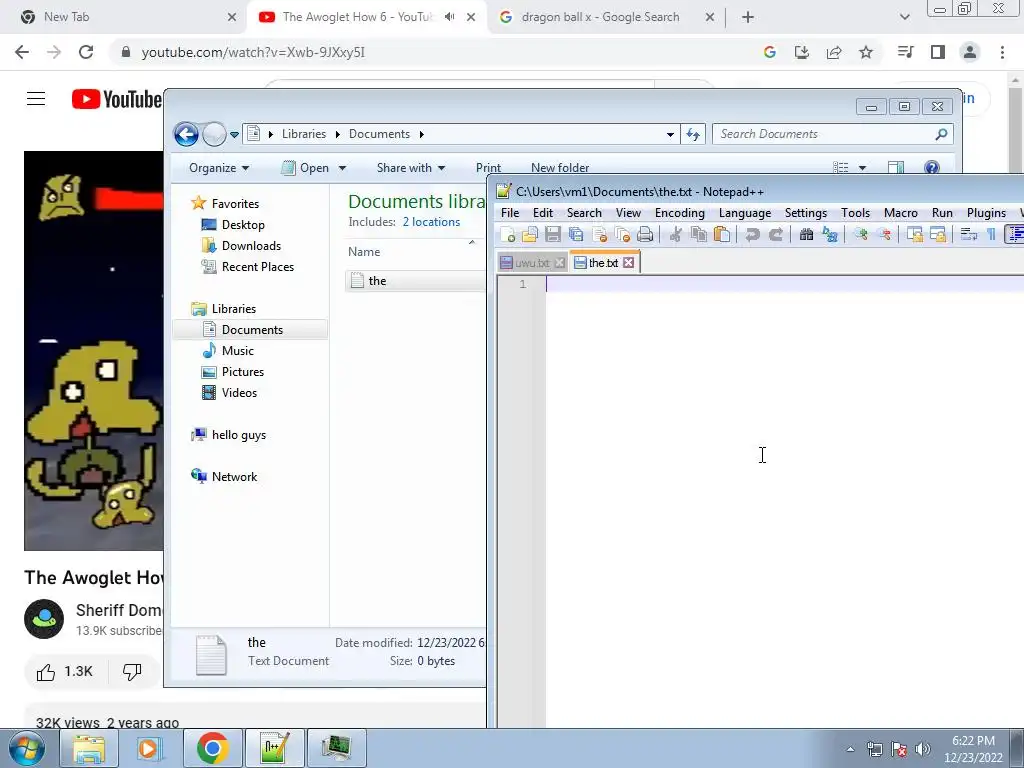Expand the Open button dropdown arrow in Explorer
Screen dimensions: 1024x768
[342, 168]
